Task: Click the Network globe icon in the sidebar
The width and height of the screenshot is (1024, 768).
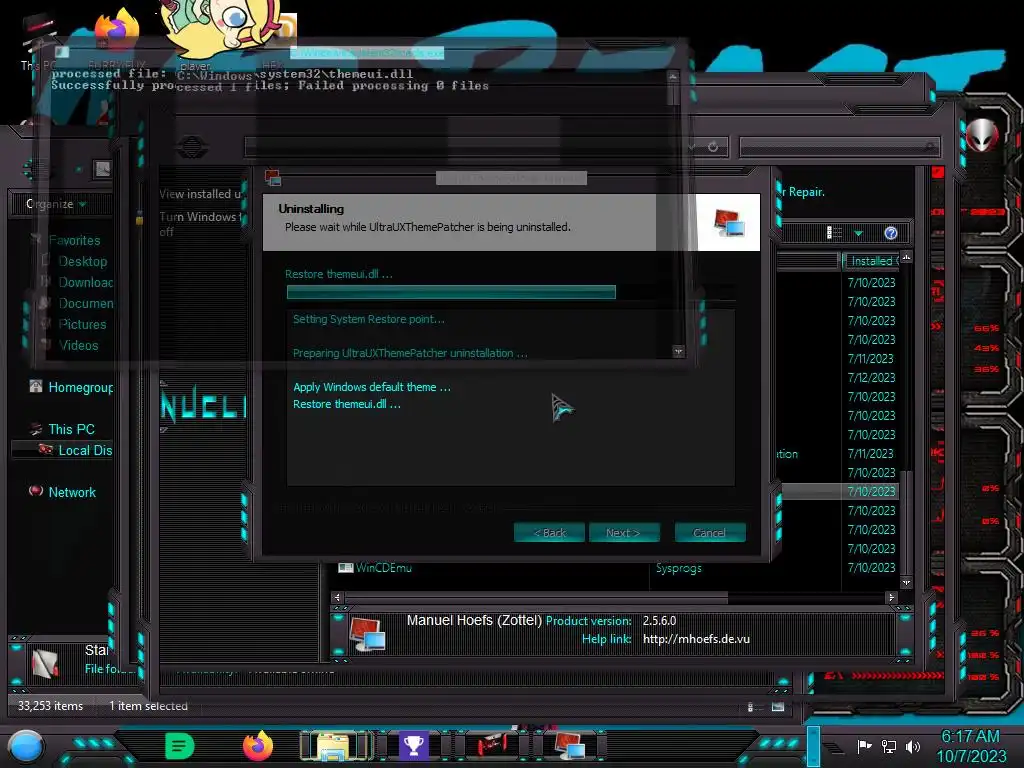Action: [x=36, y=490]
